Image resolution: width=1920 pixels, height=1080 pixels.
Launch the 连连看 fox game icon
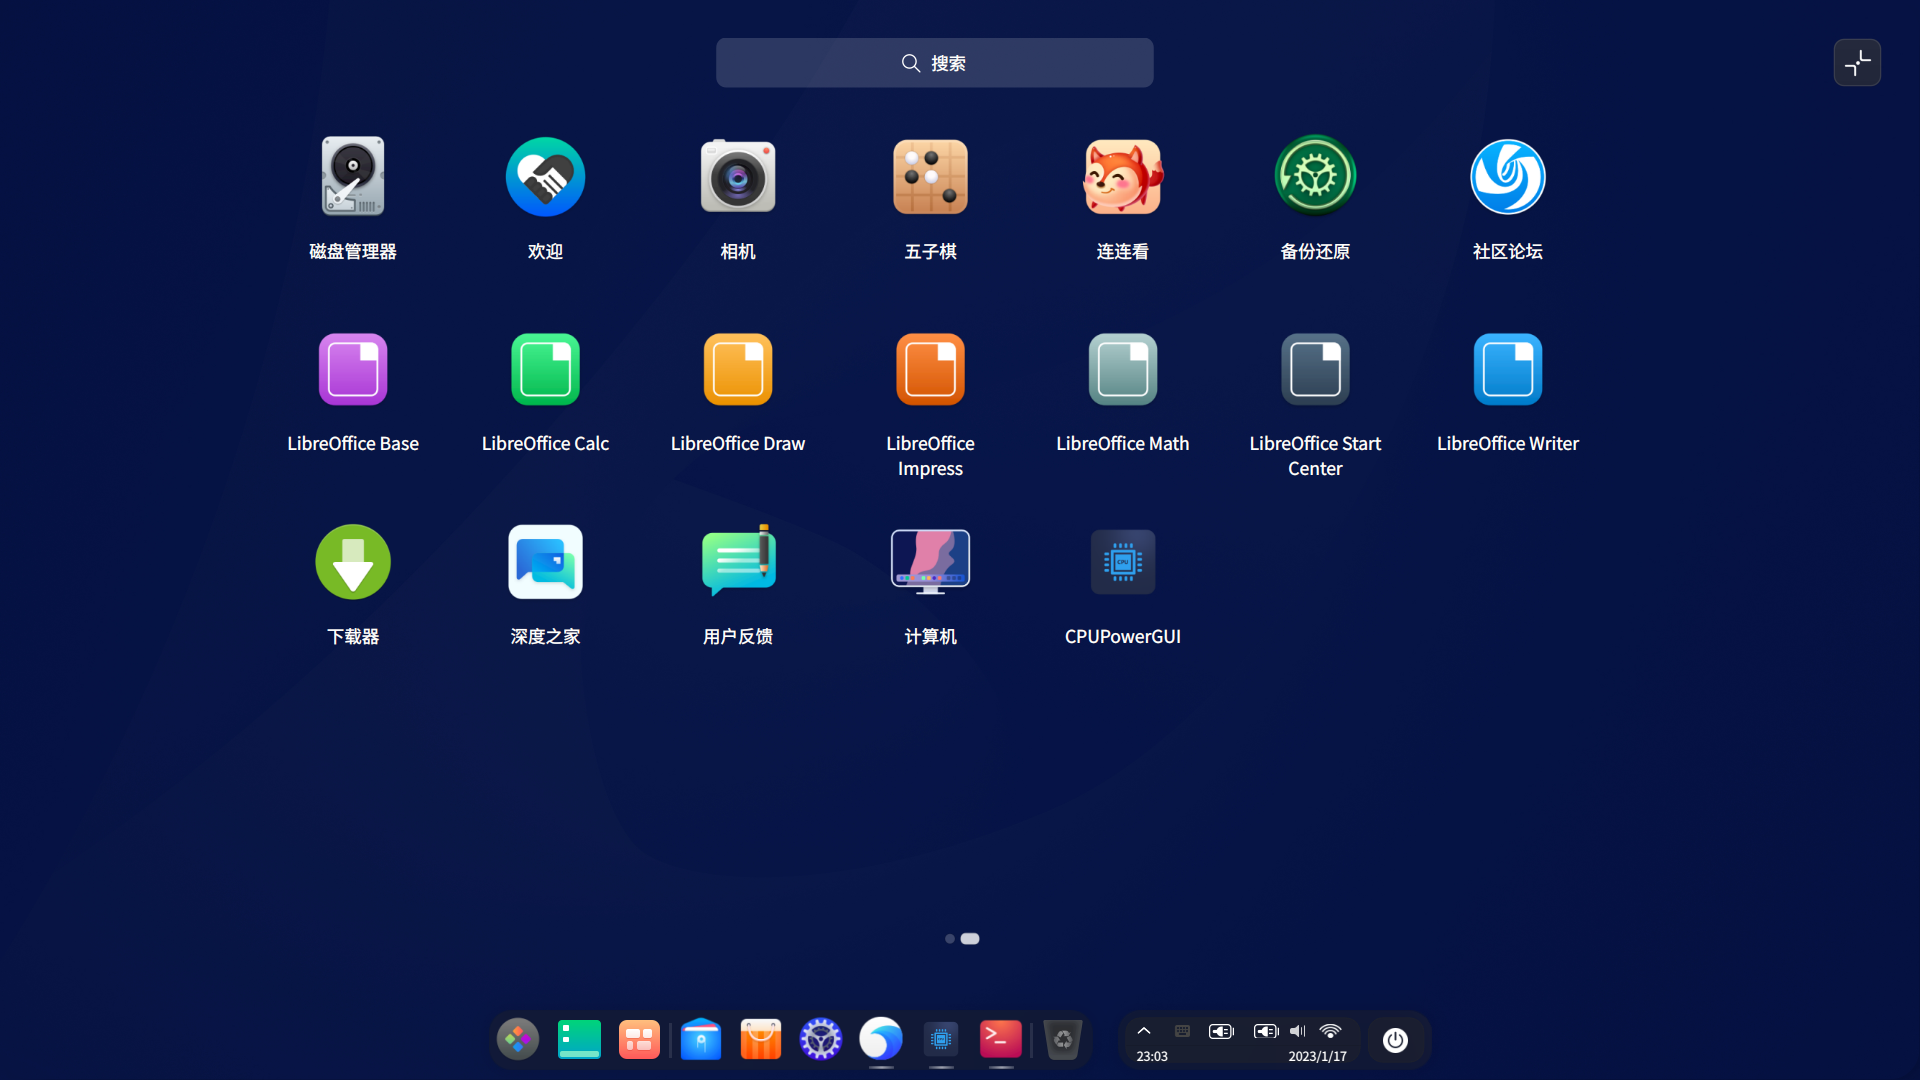pyautogui.click(x=1122, y=177)
